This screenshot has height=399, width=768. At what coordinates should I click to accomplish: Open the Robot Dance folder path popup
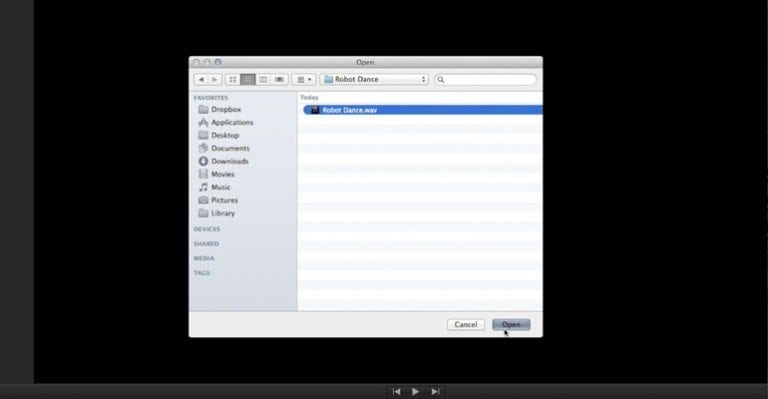click(x=374, y=79)
